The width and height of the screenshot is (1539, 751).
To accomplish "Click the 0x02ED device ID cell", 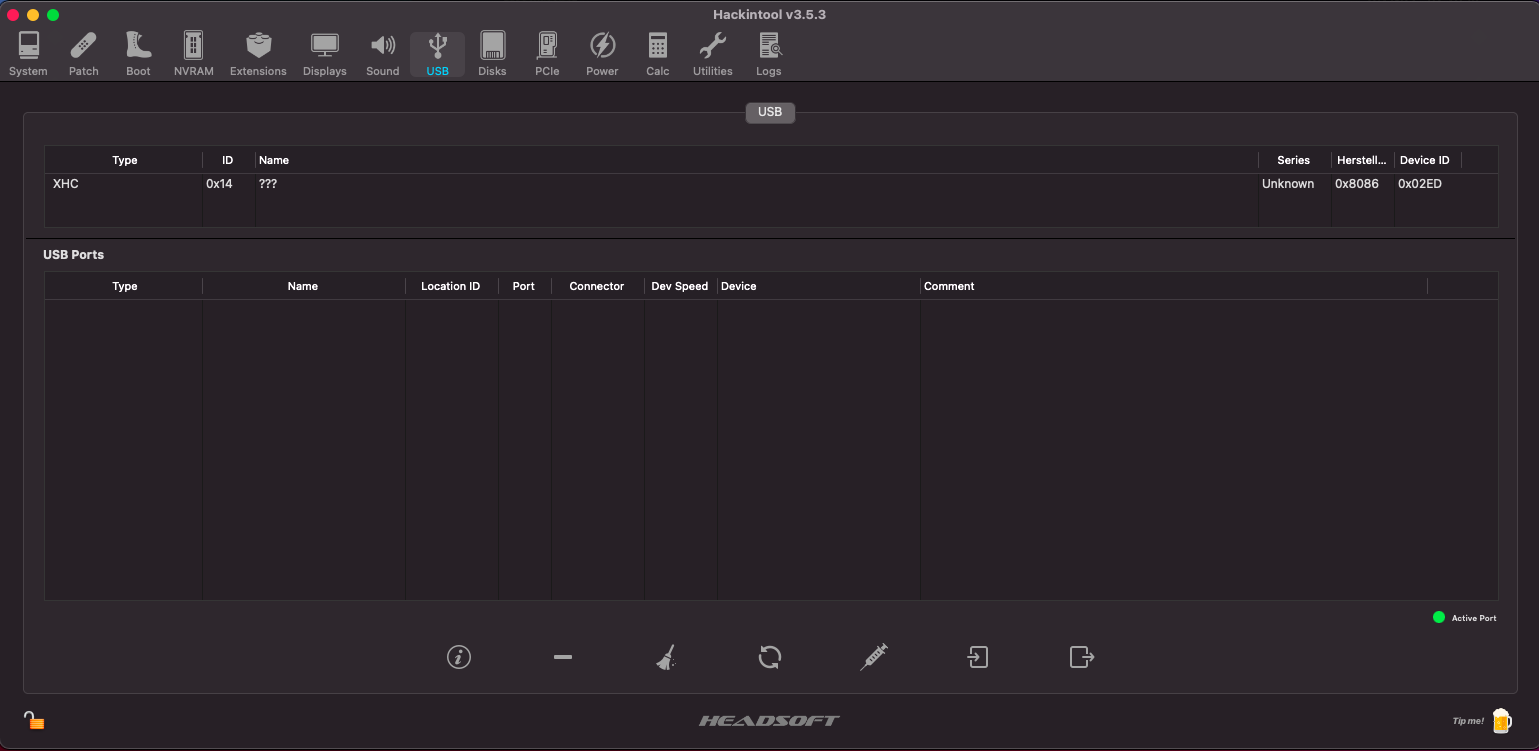I will click(1420, 184).
